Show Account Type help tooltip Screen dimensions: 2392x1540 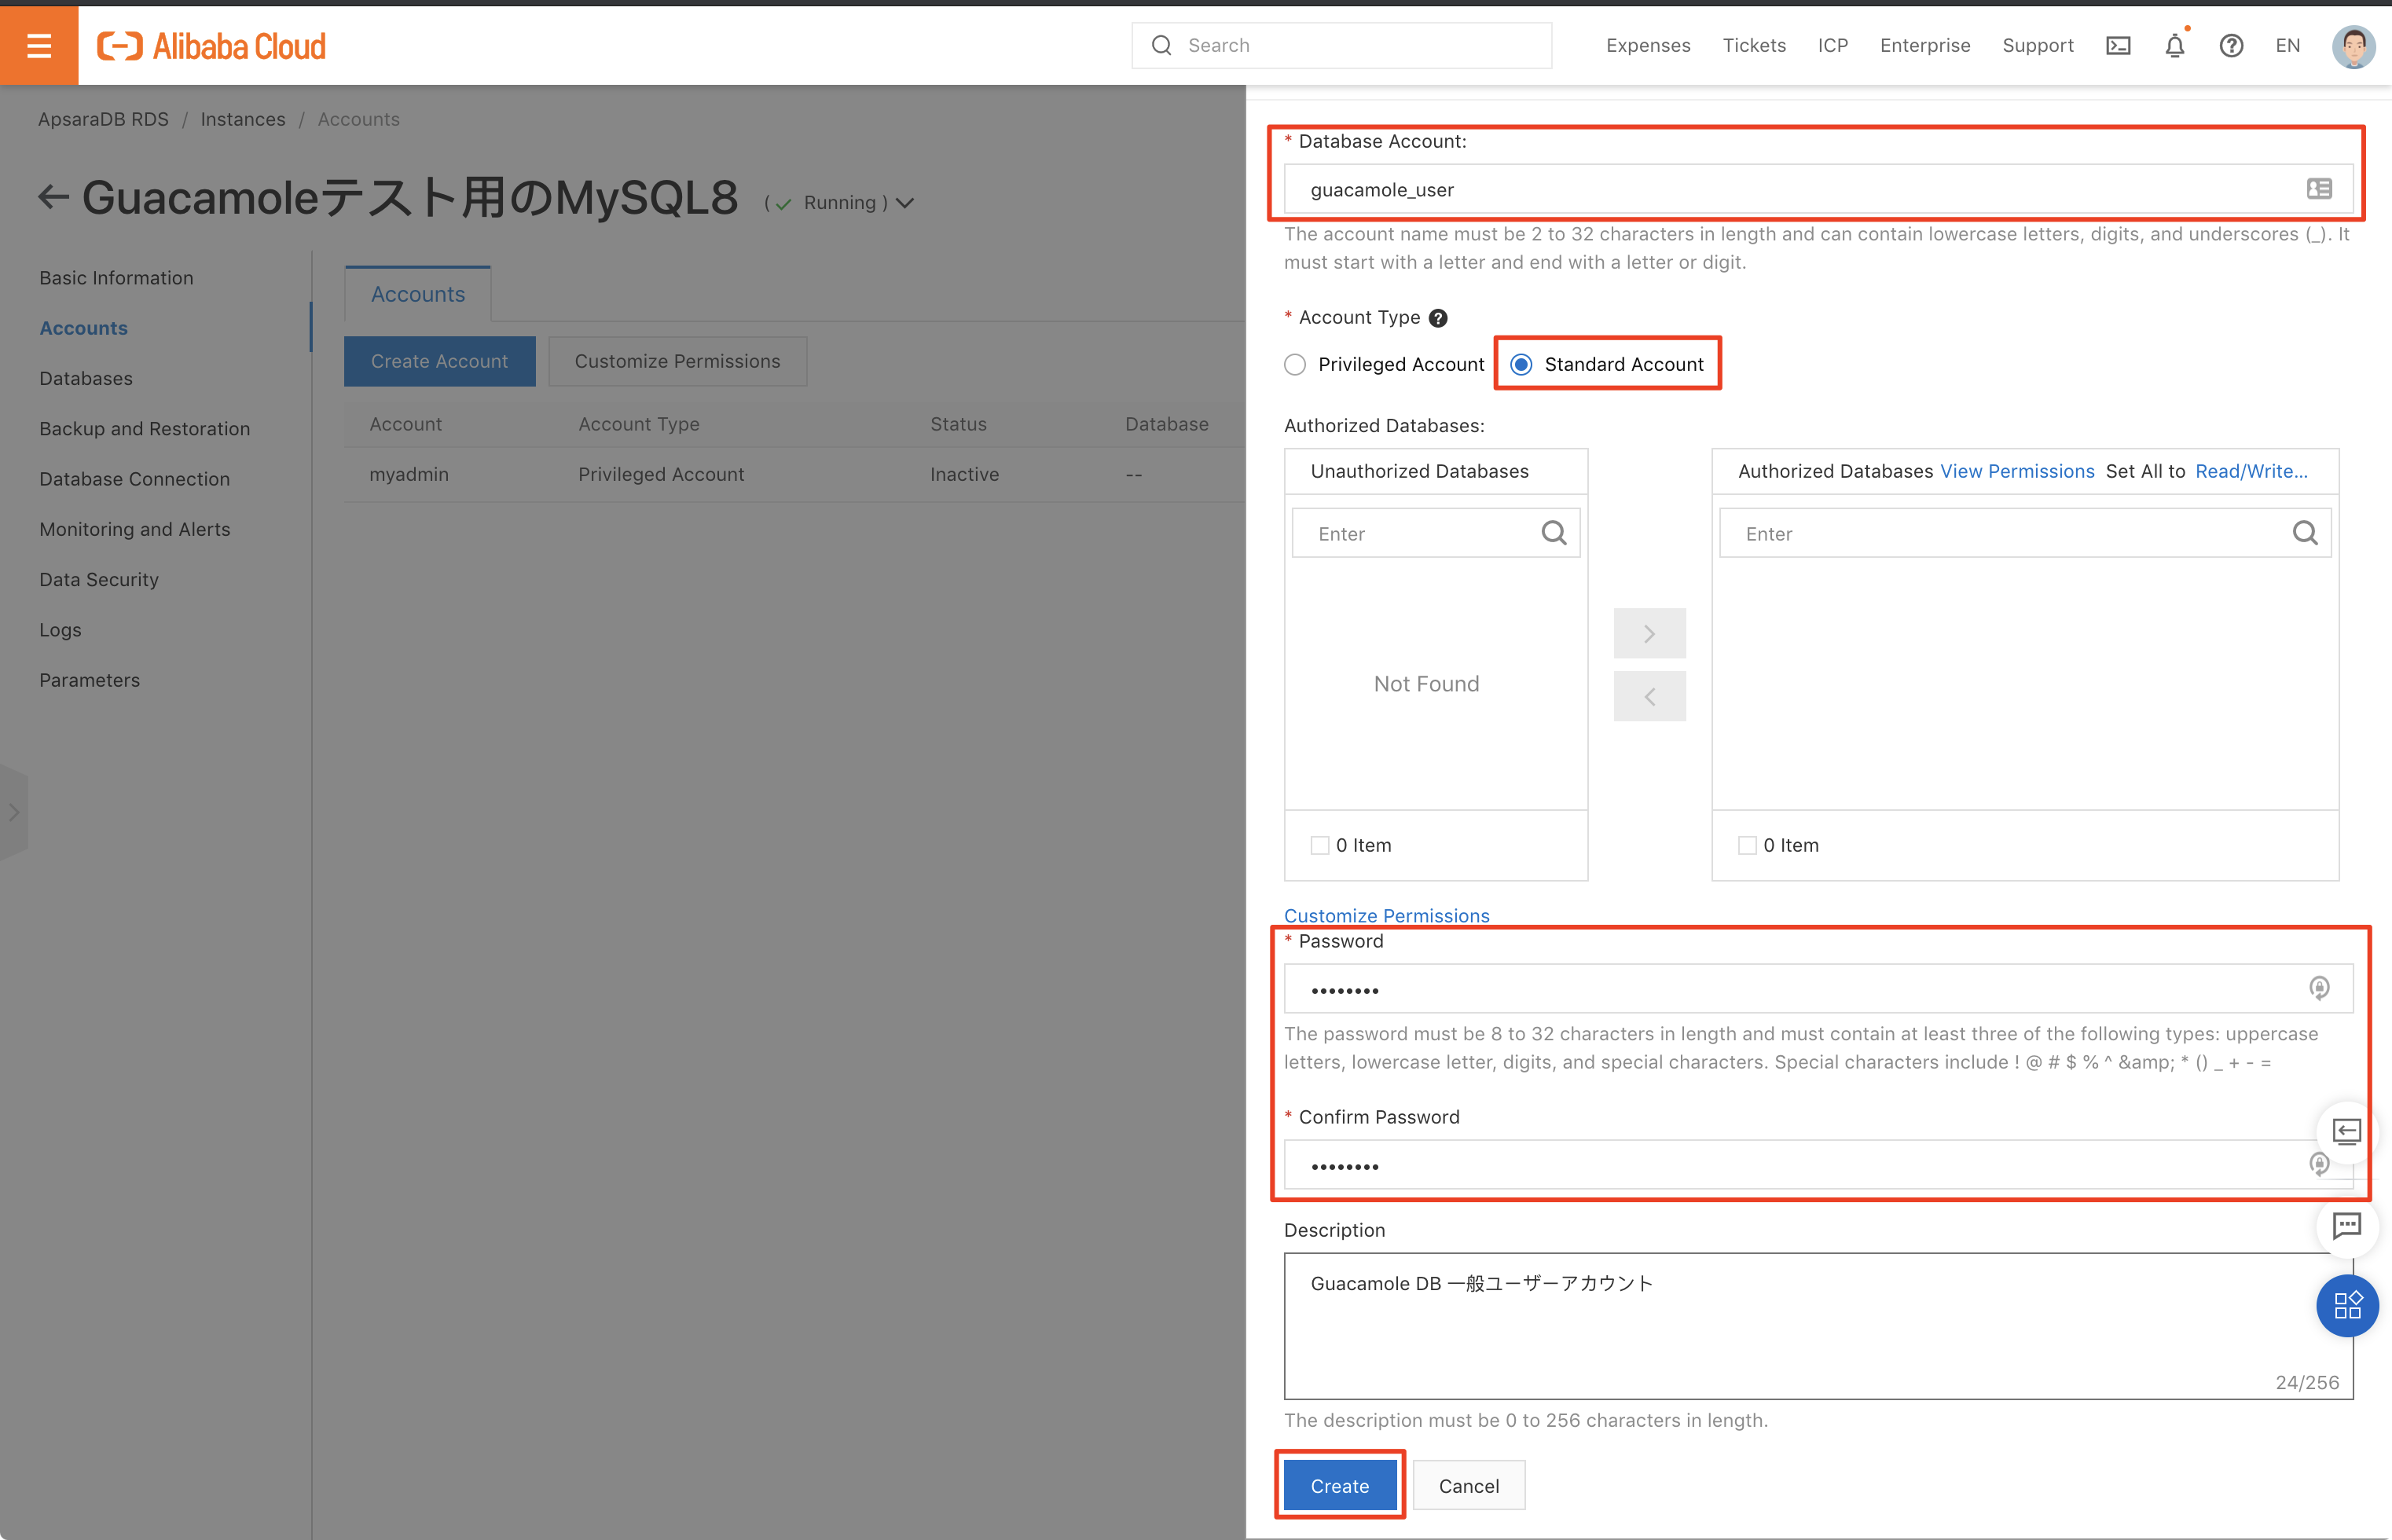click(1438, 318)
